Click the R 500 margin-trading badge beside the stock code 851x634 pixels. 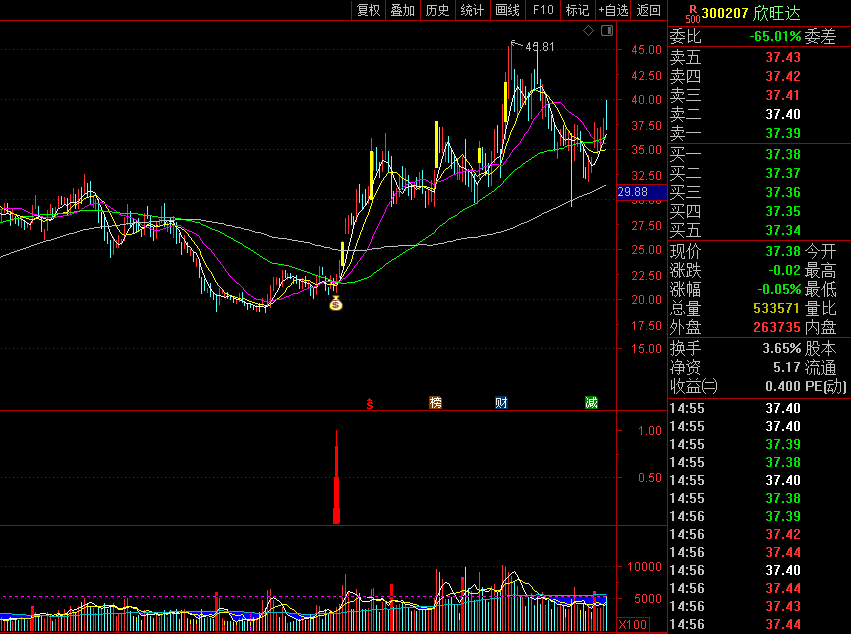[693, 14]
